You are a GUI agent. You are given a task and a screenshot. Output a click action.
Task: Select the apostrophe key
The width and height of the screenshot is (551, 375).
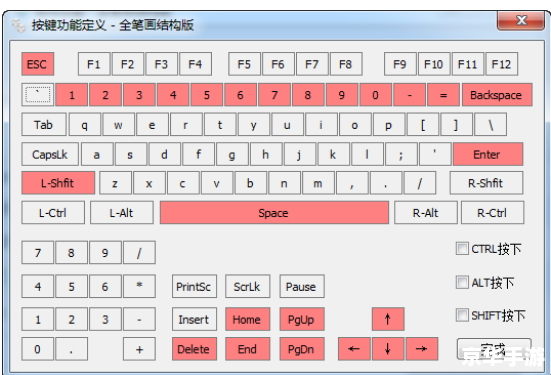click(x=435, y=154)
